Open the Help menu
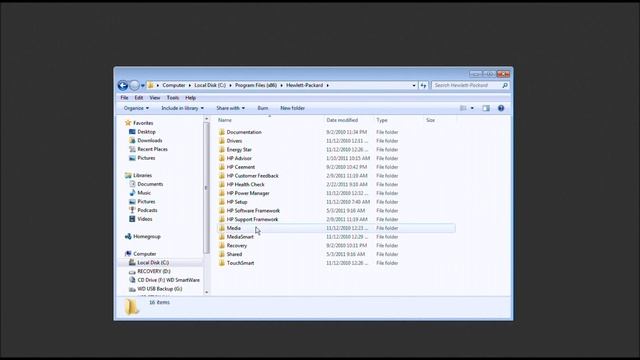Image resolution: width=640 pixels, height=360 pixels. coord(191,98)
